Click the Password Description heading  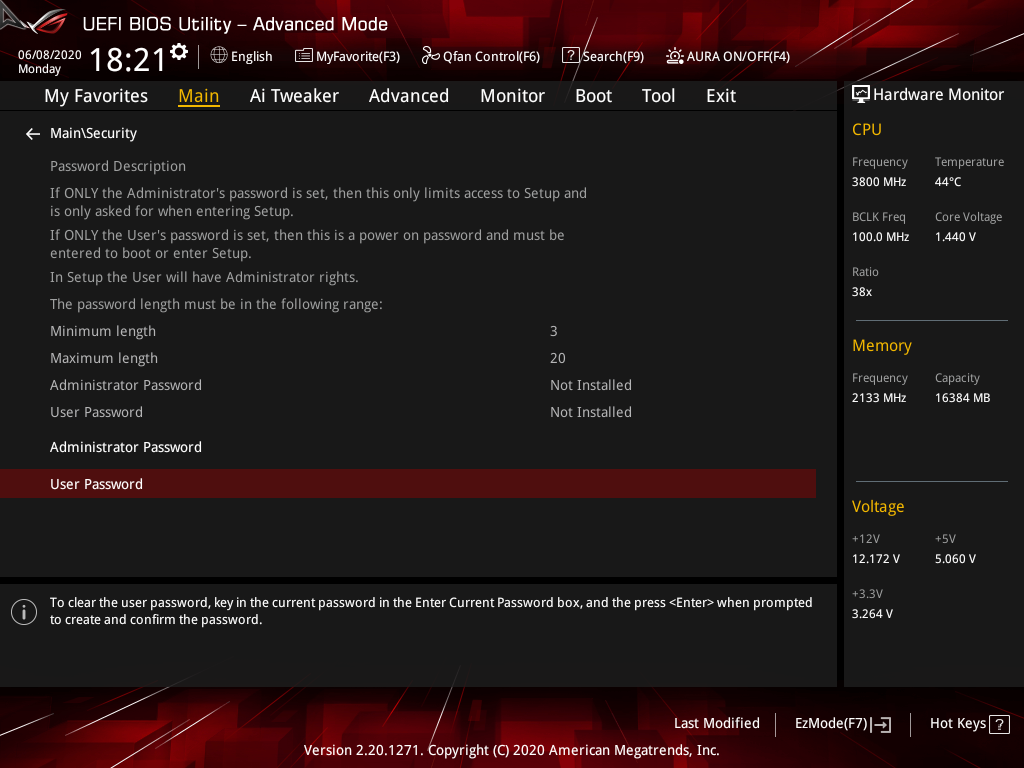click(x=118, y=167)
